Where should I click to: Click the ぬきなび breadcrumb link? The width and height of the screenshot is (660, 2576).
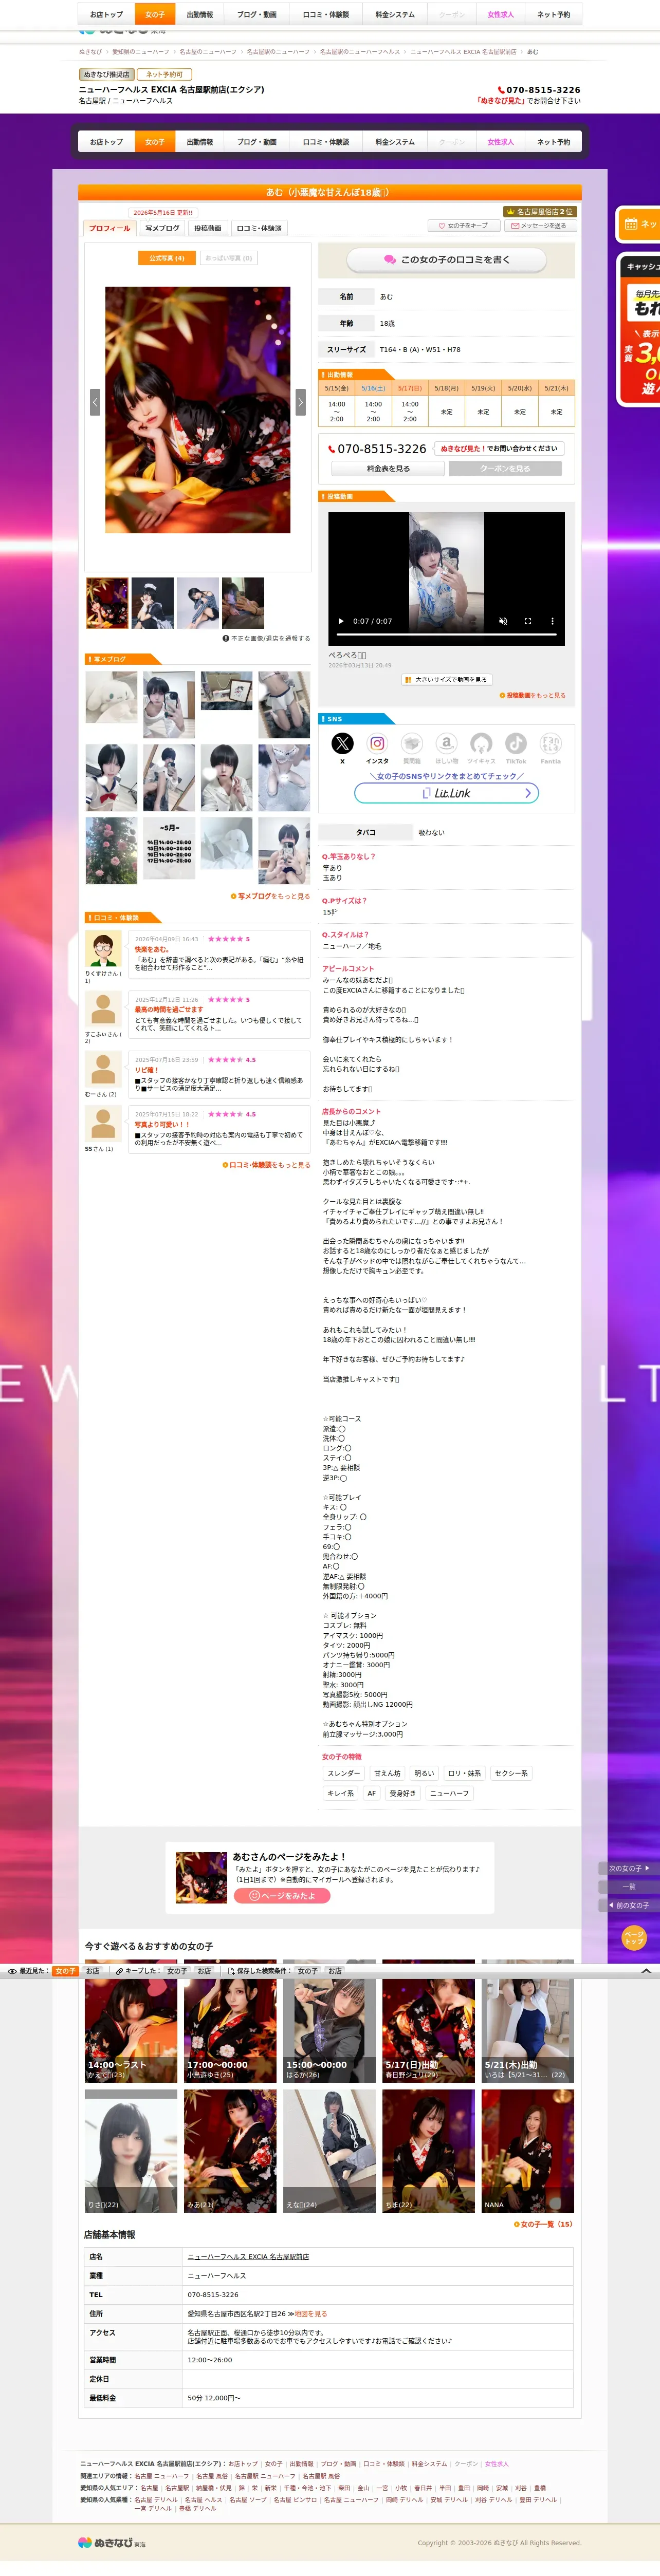(x=90, y=52)
